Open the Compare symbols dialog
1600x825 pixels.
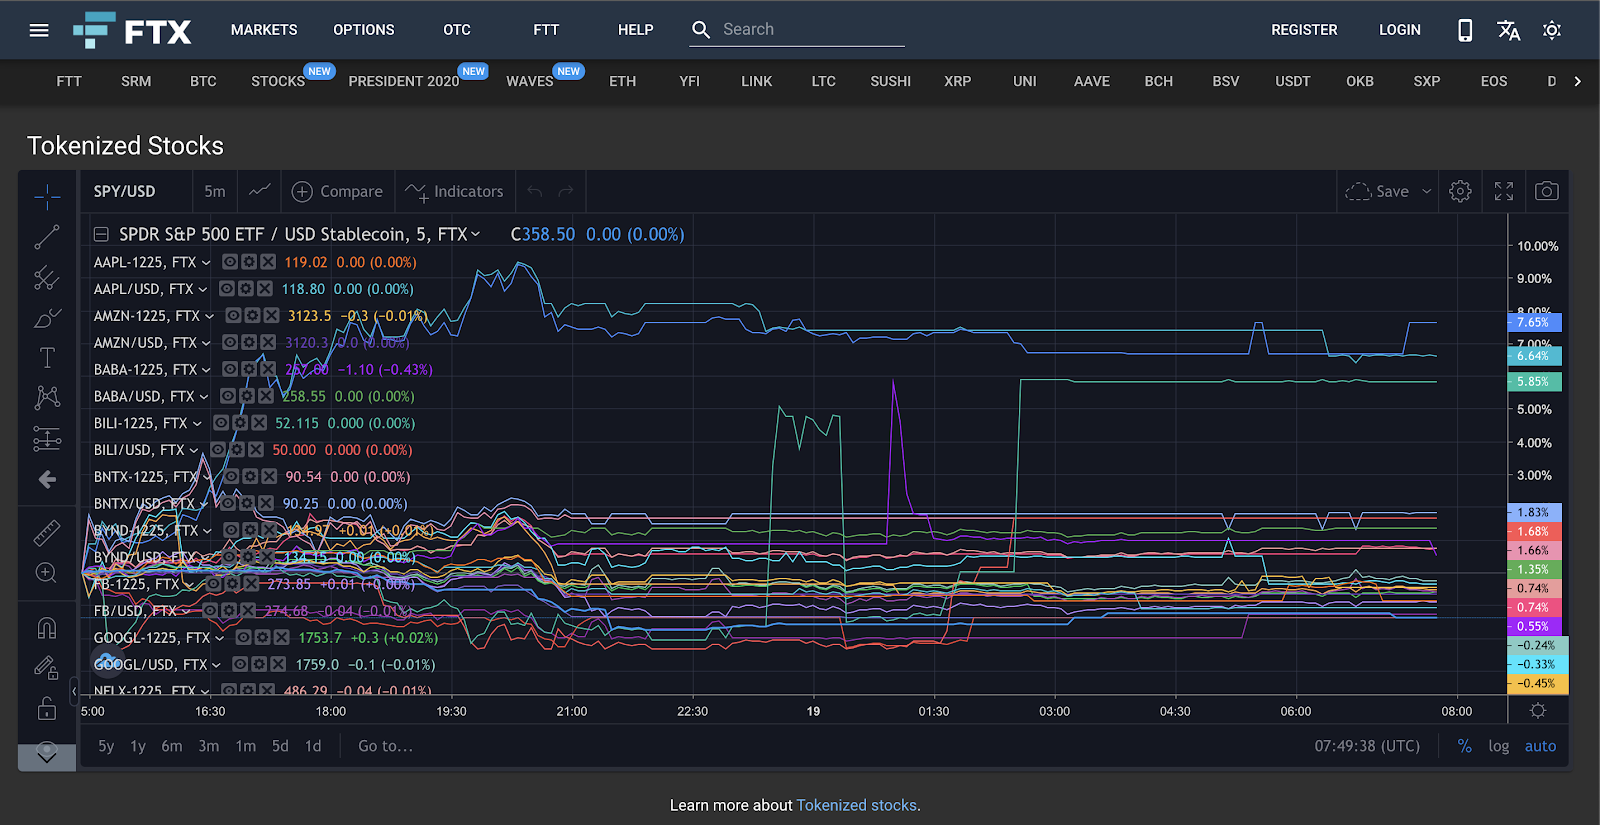[337, 191]
